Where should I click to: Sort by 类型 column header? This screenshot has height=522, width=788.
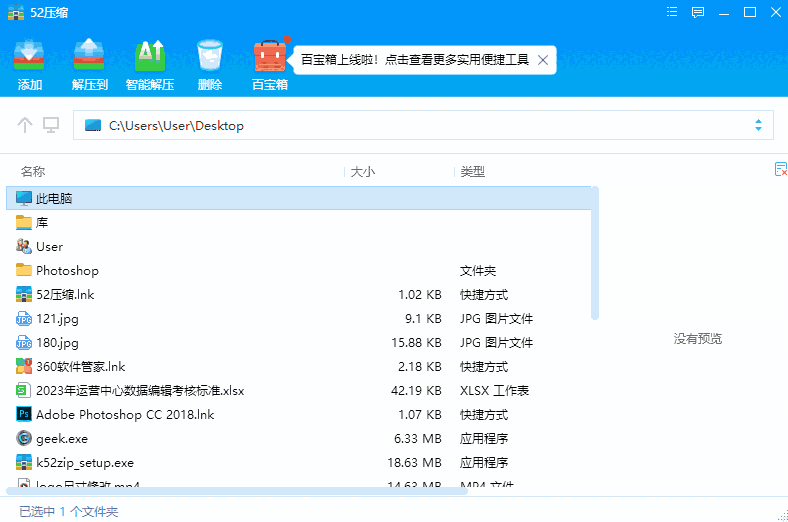(x=472, y=172)
